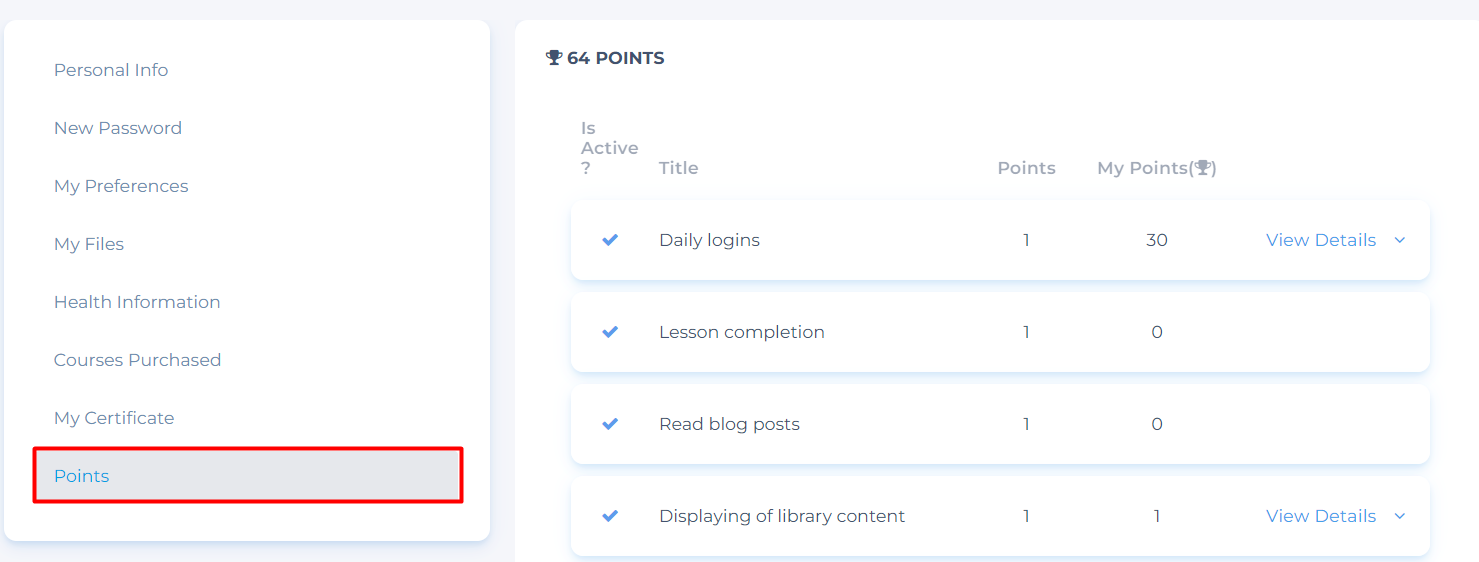Click the Daily logins active checkmark
Screen dimensions: 1479x562
[610, 240]
